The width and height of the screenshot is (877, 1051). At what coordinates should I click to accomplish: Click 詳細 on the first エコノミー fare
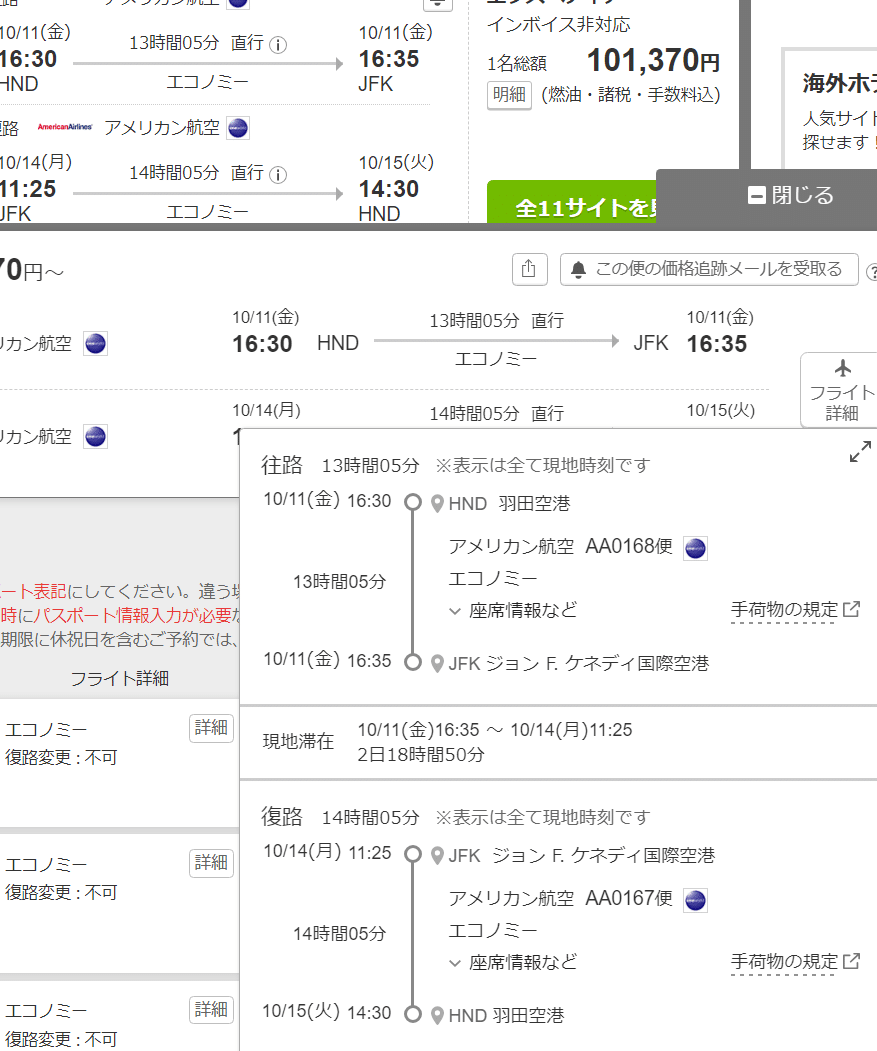[211, 728]
